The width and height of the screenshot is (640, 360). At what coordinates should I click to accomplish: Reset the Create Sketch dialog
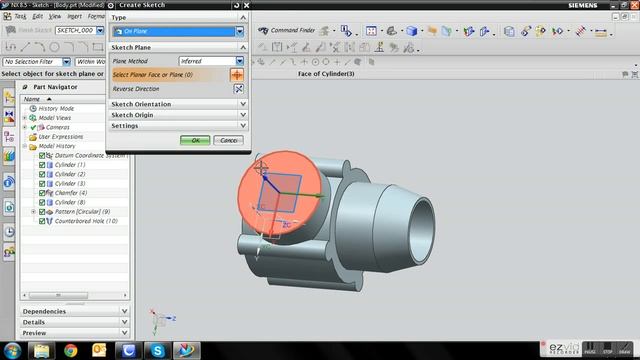pyautogui.click(x=236, y=5)
